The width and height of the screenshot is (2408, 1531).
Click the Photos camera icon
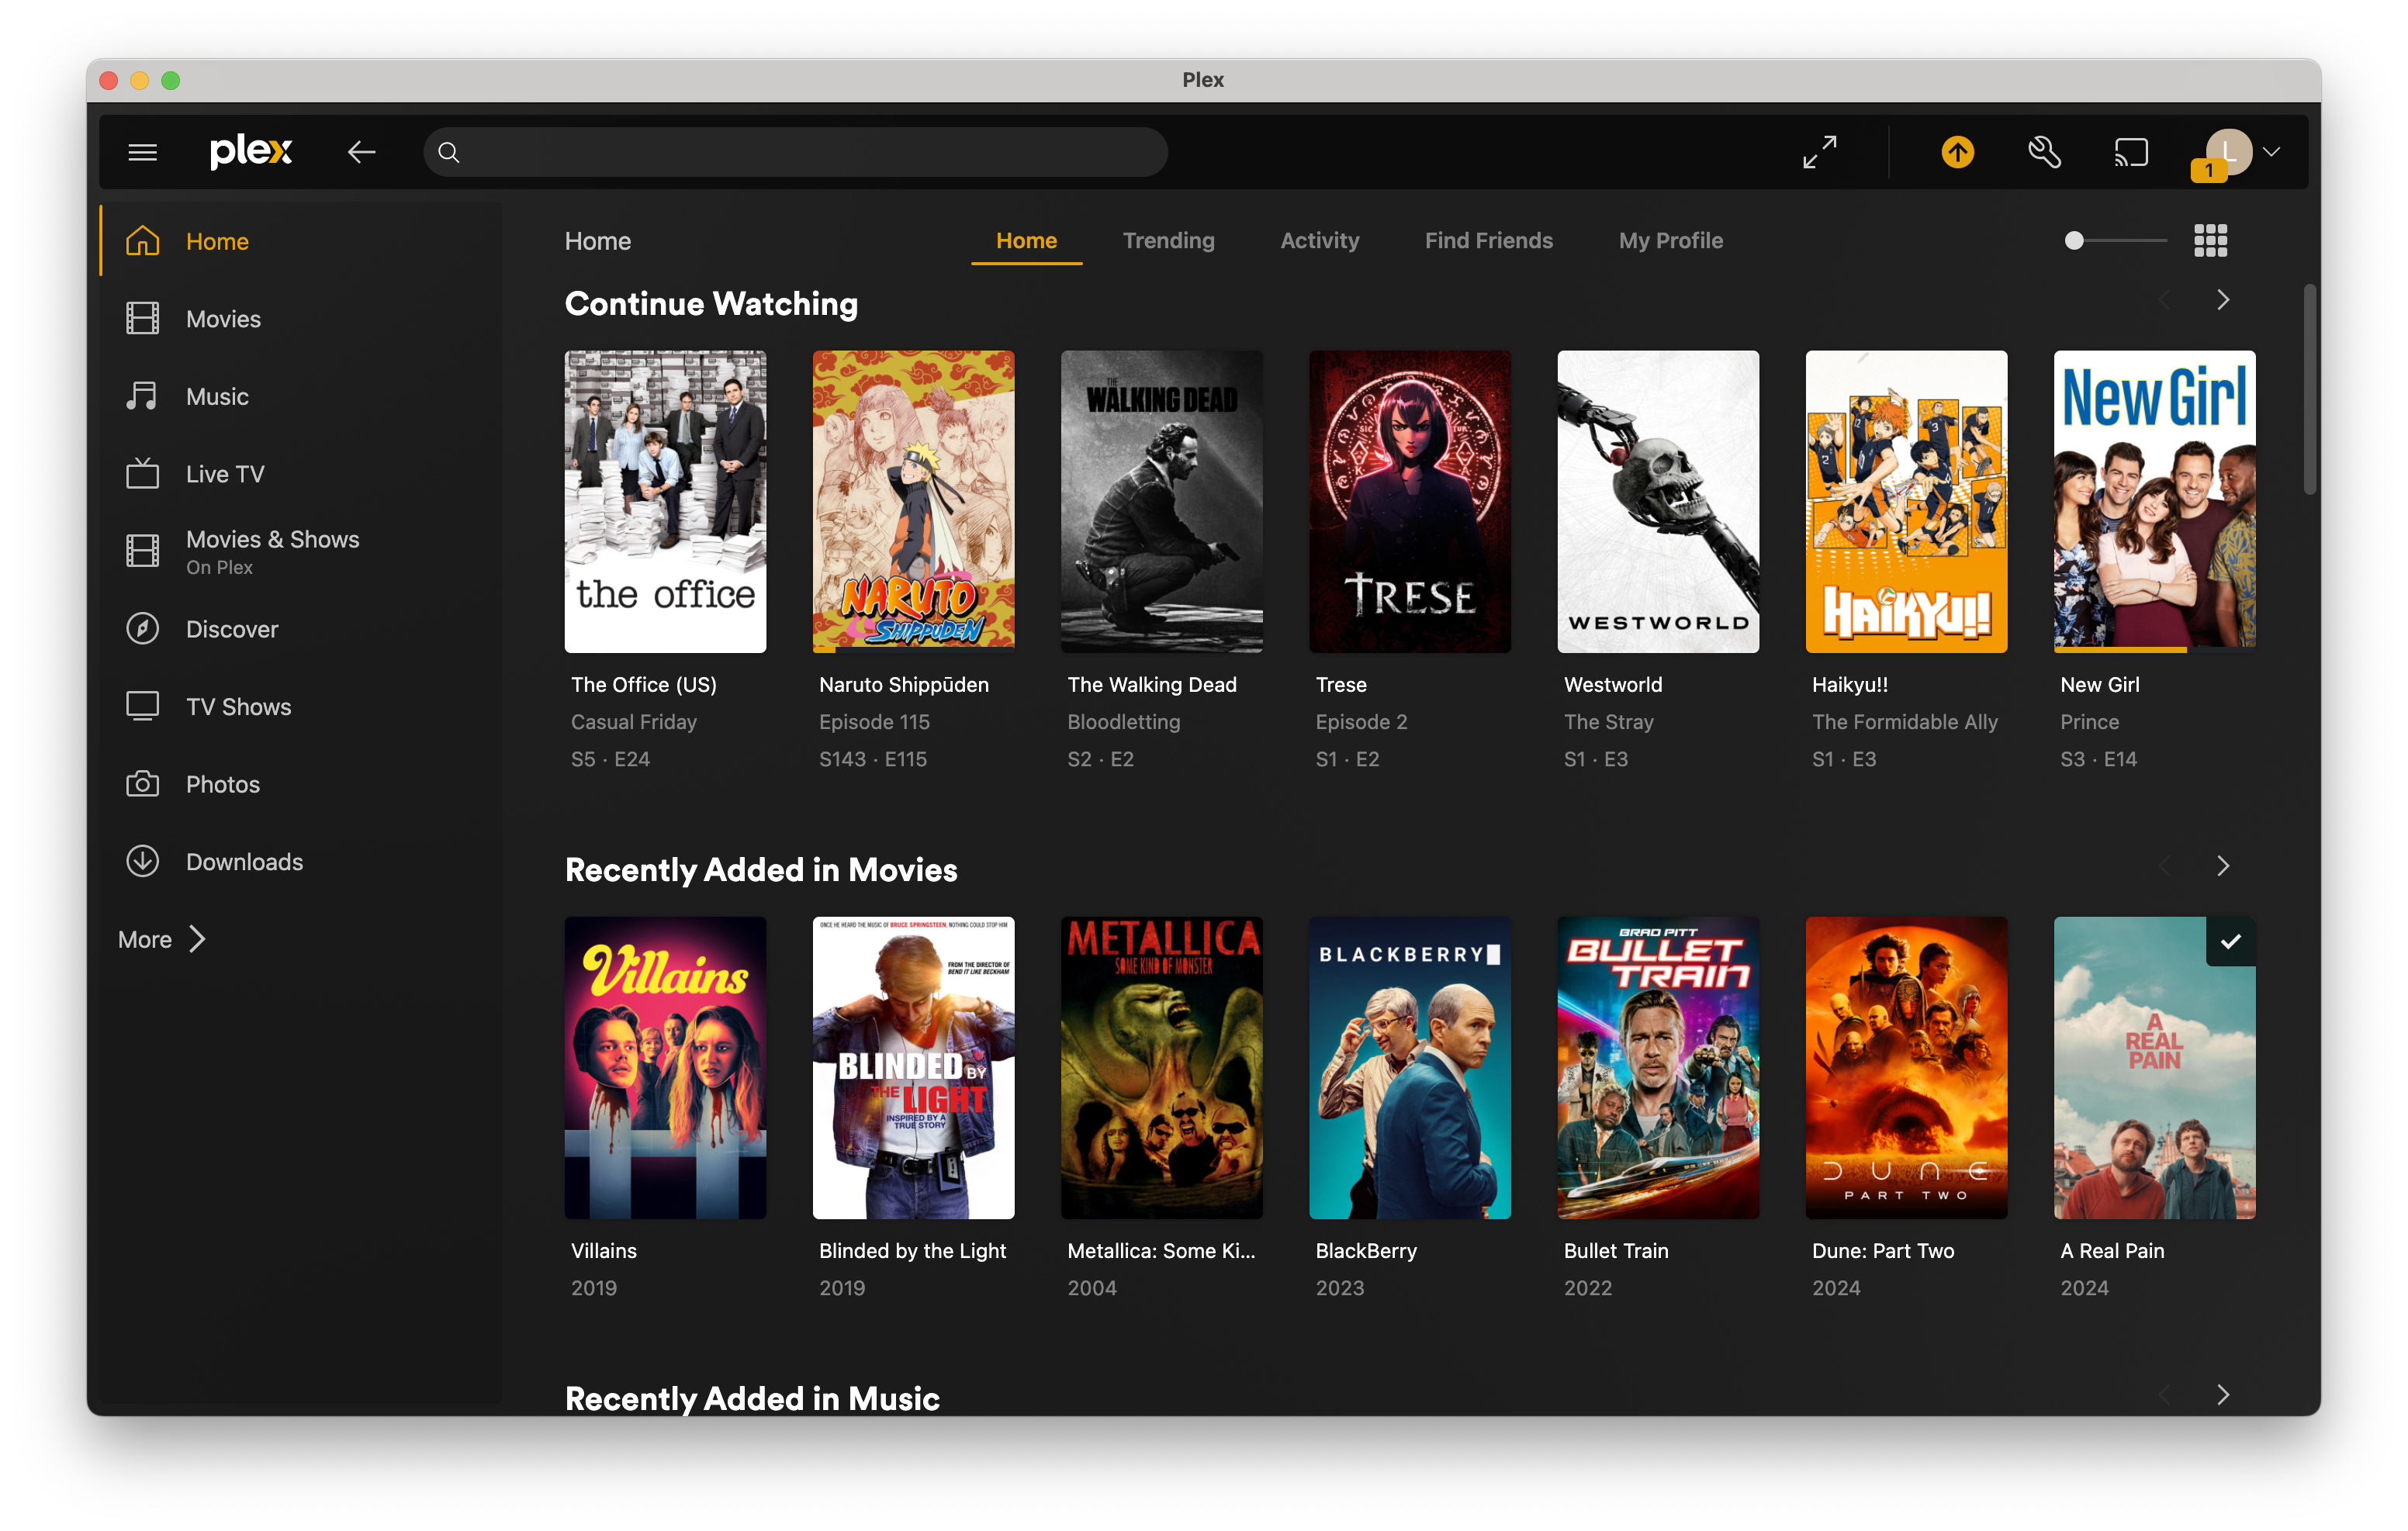(x=142, y=784)
